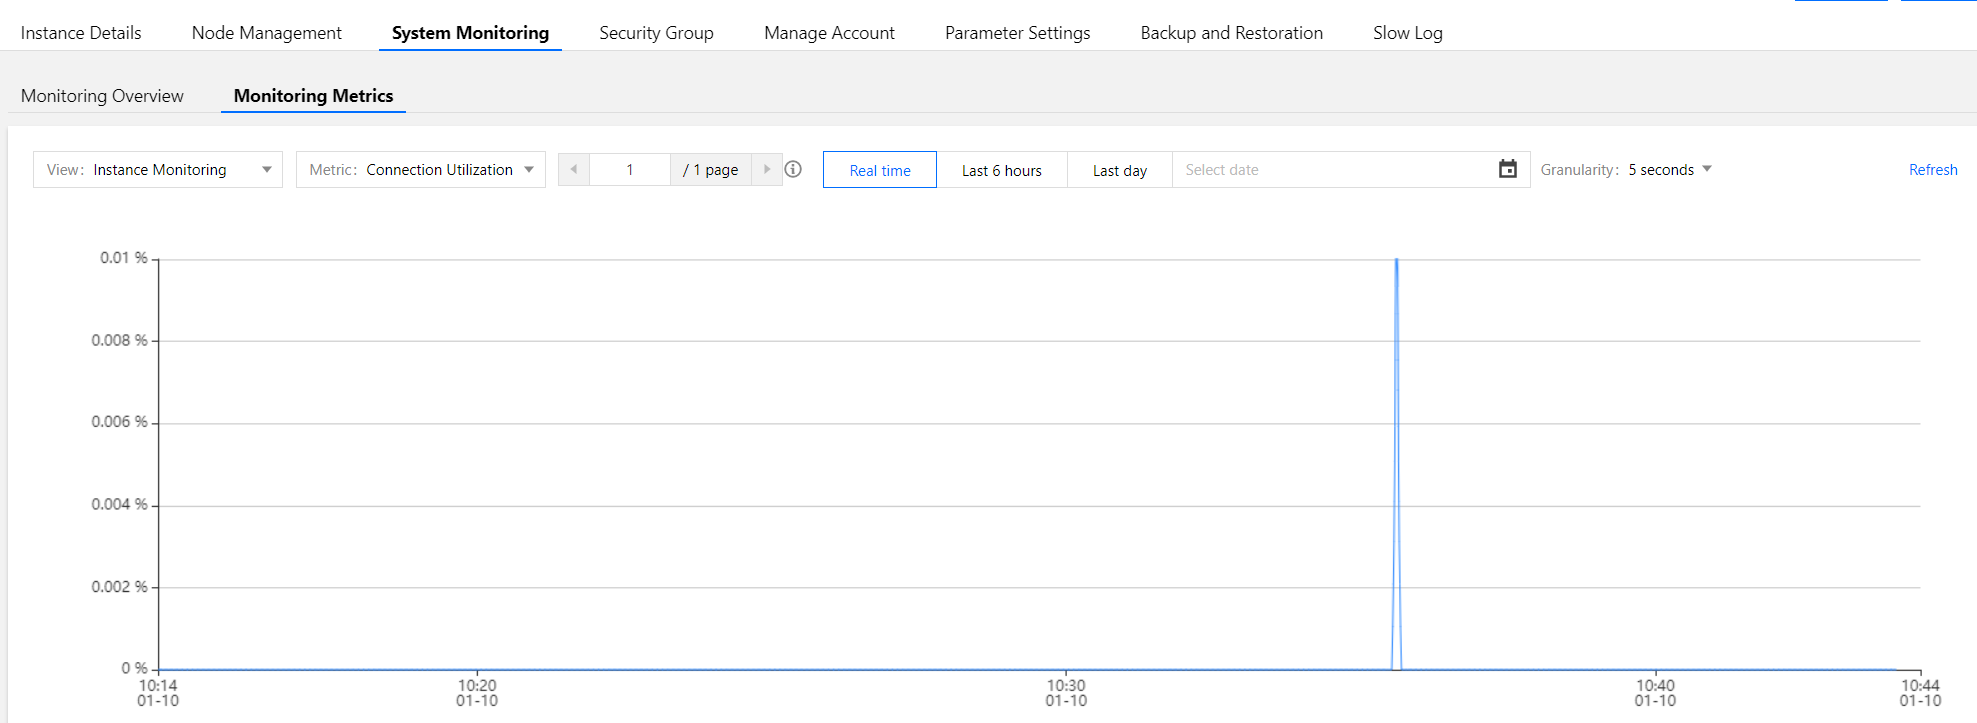Click the Refresh link
Viewport: 1977px width, 723px height.
(x=1932, y=170)
